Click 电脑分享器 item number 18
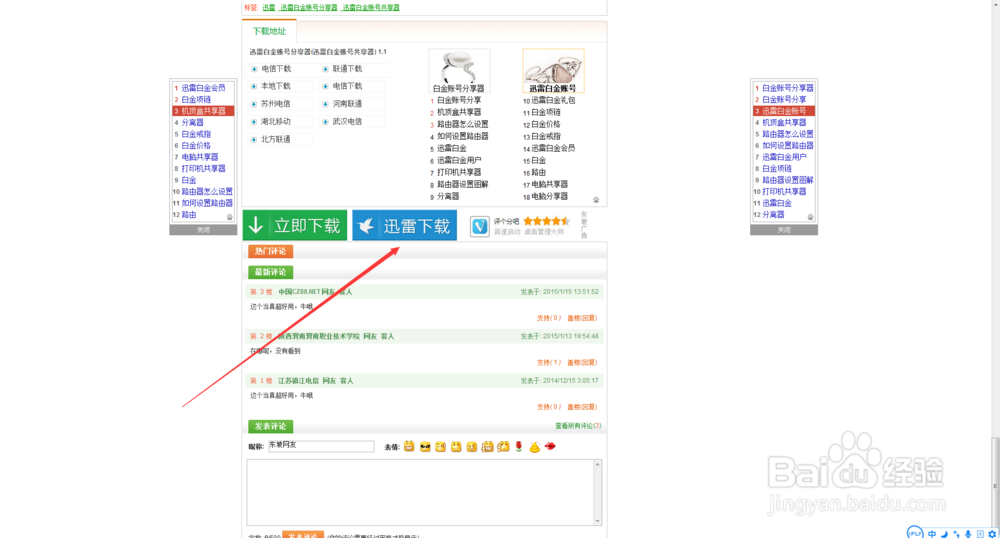 [549, 196]
